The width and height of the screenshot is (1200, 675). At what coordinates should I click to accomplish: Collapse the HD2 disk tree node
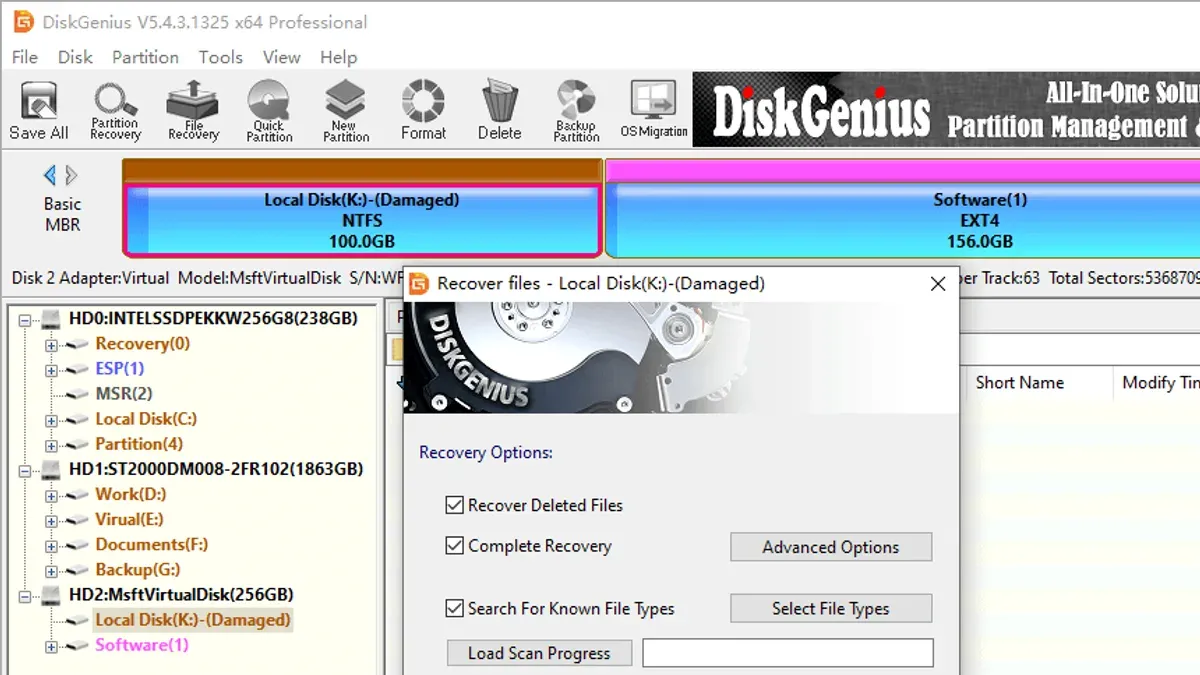(x=27, y=595)
